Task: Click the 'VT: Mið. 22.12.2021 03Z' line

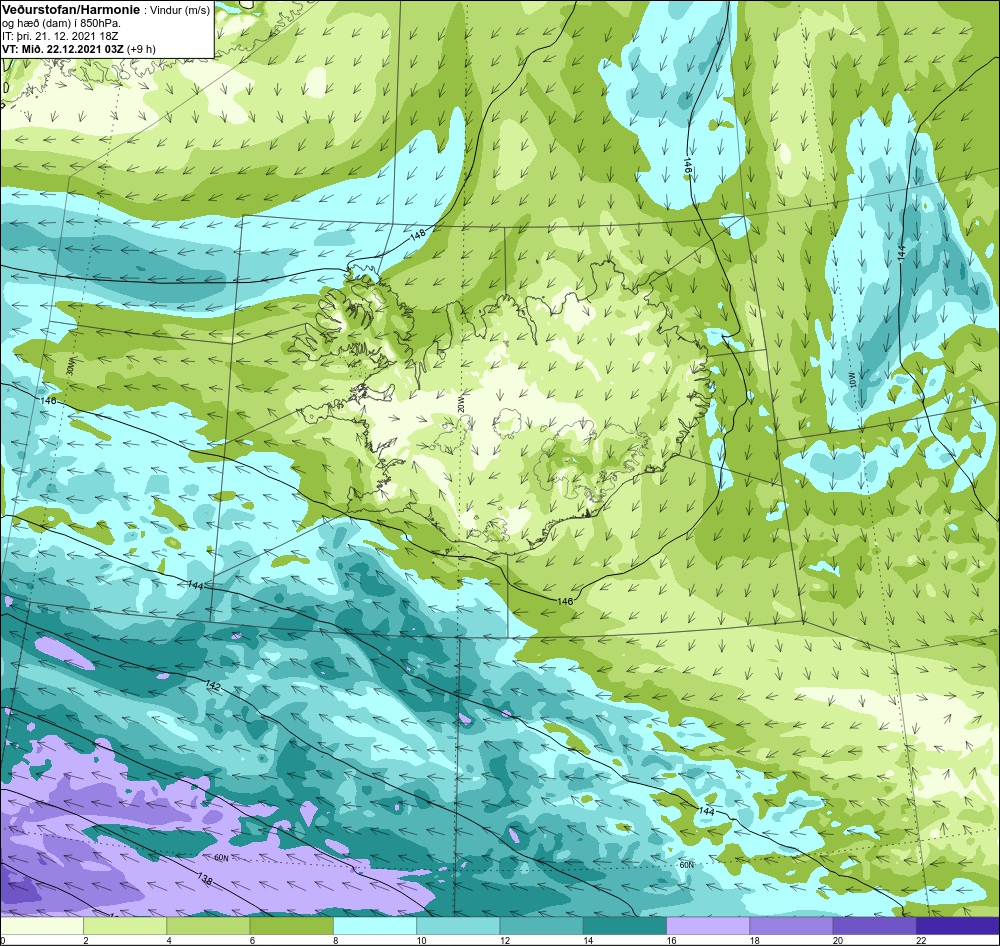Action: (63, 49)
